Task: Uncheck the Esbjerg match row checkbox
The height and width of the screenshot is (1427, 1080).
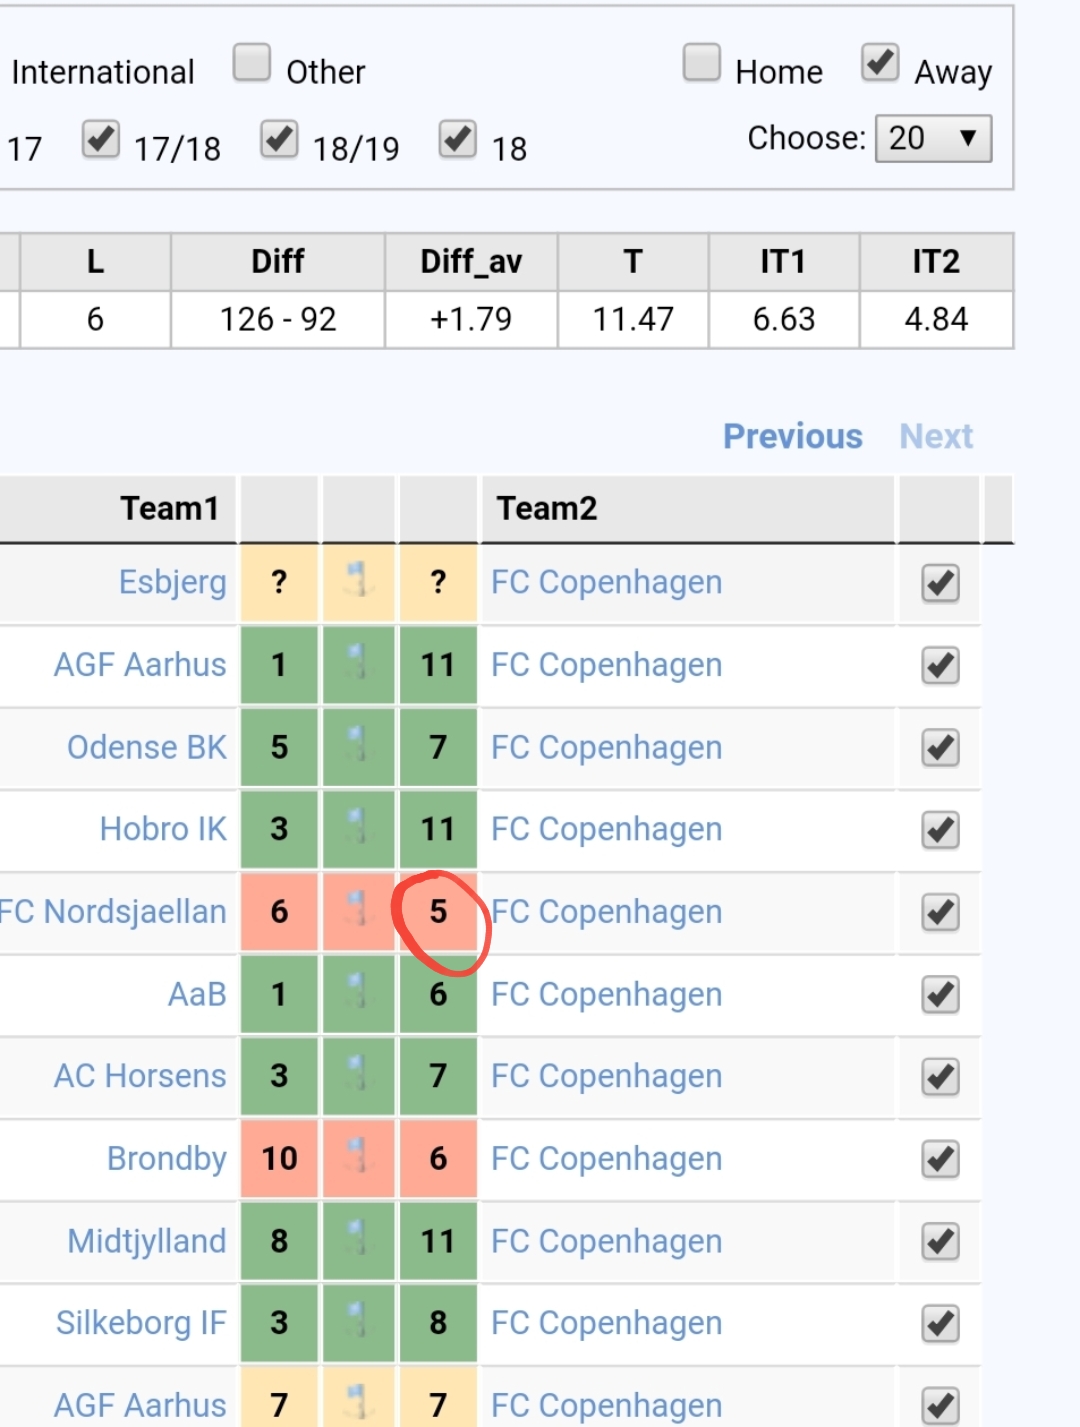Action: 941,583
